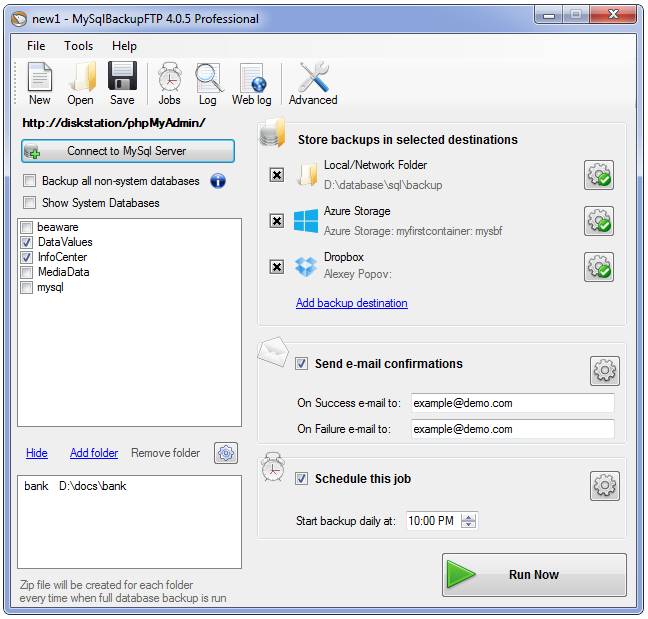Toggle Send e-mail confirmations checkbox

click(x=301, y=364)
